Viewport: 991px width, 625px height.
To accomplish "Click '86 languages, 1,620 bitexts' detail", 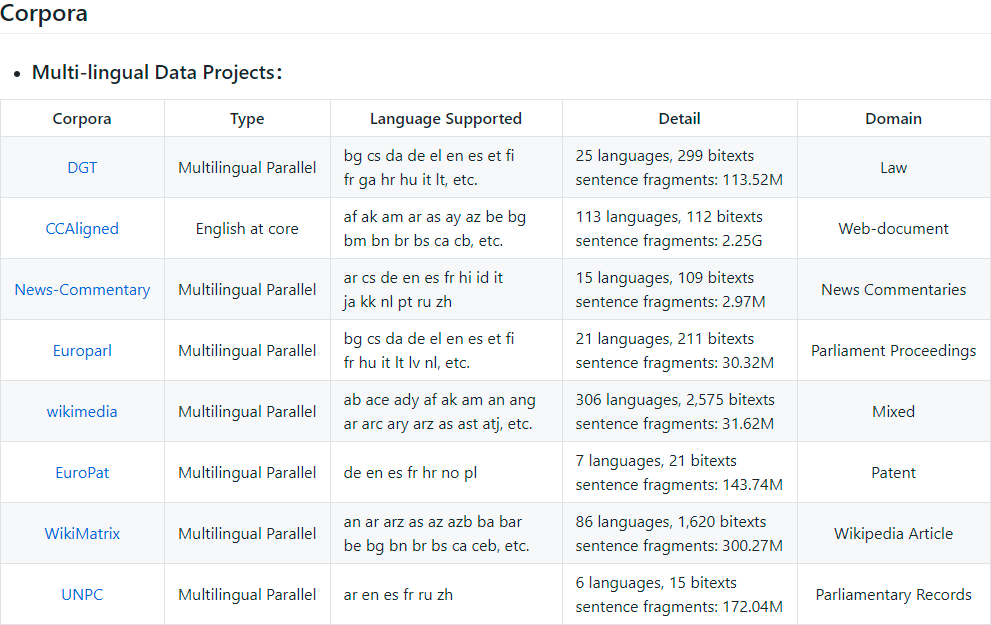I will pyautogui.click(x=671, y=521).
